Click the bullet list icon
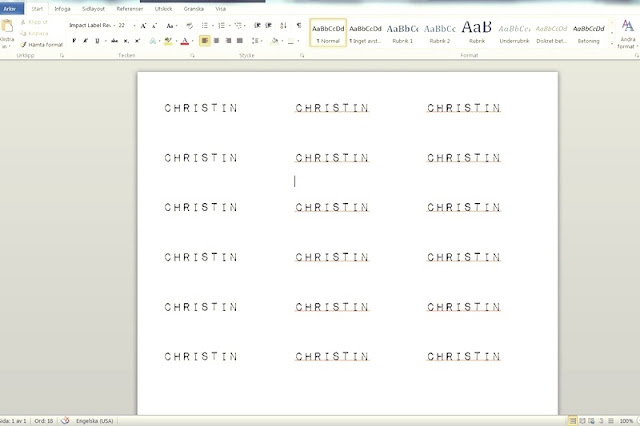The width and height of the screenshot is (640, 426). point(205,26)
